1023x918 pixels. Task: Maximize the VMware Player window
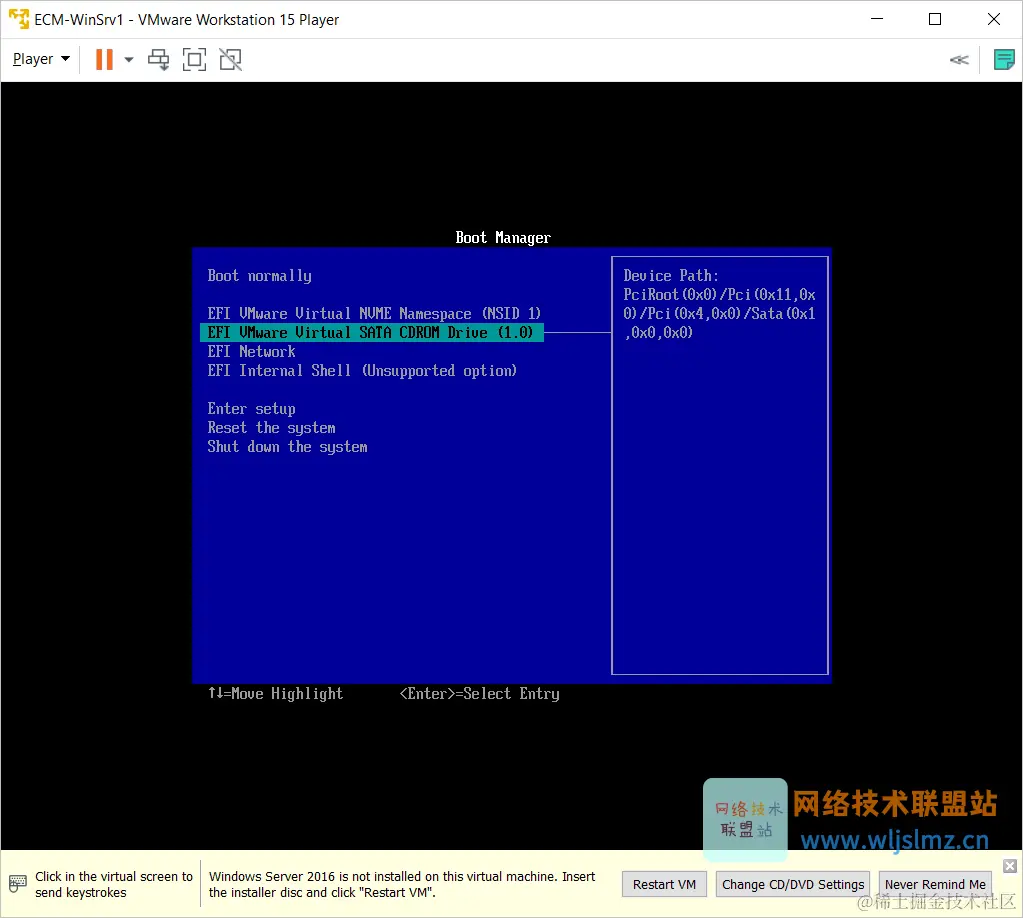click(935, 19)
